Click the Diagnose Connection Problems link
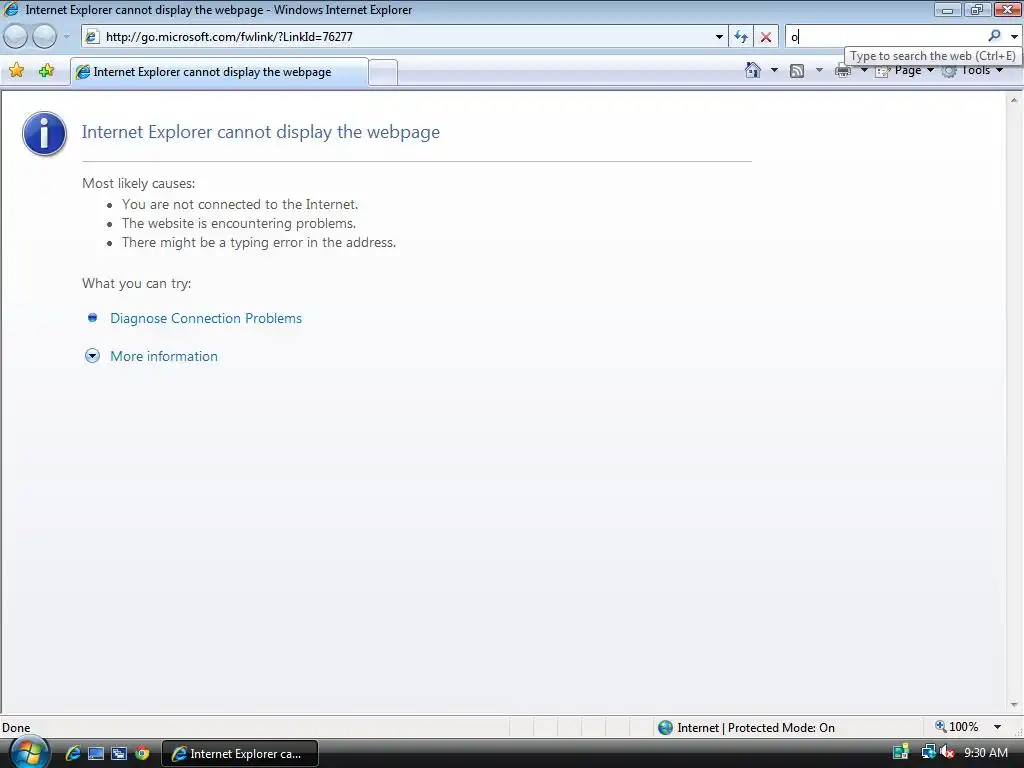This screenshot has width=1024, height=768. (206, 318)
